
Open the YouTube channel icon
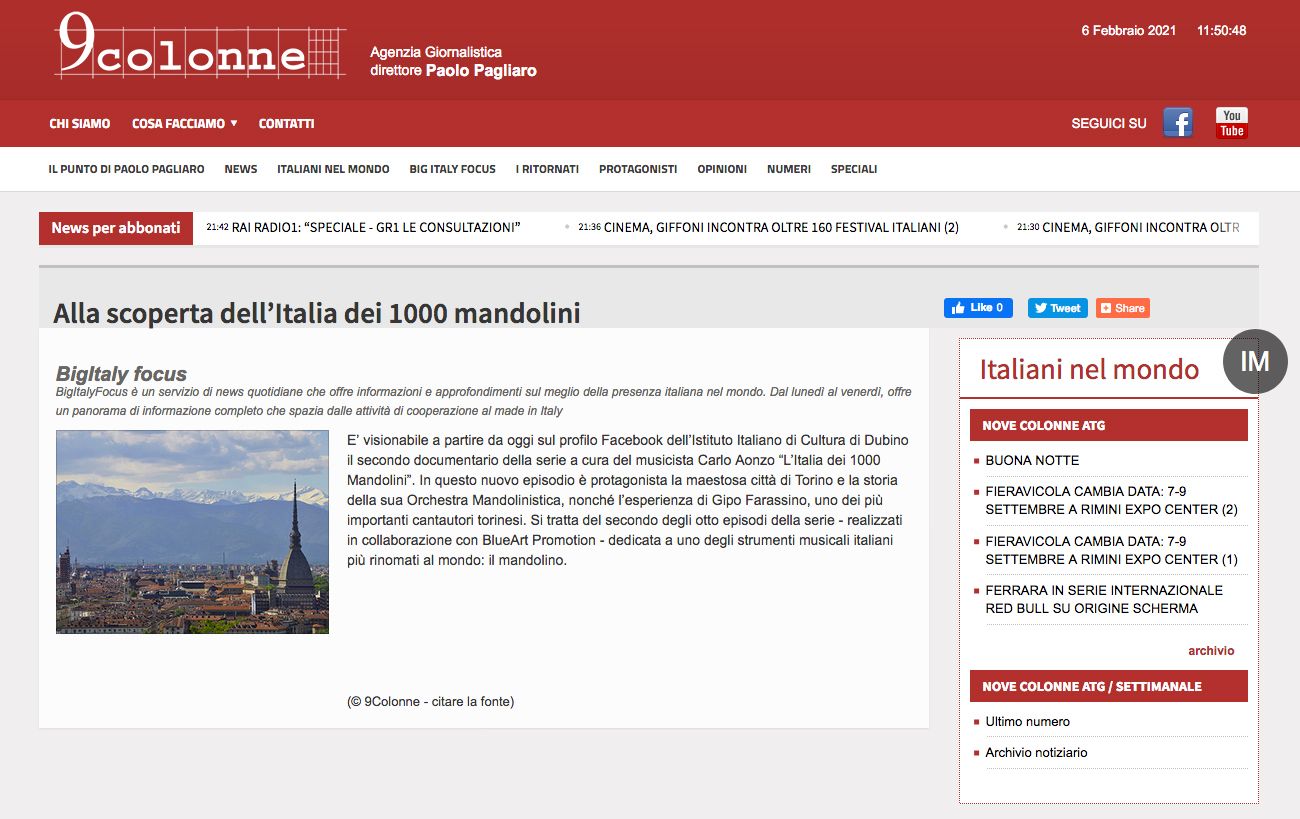click(x=1231, y=123)
